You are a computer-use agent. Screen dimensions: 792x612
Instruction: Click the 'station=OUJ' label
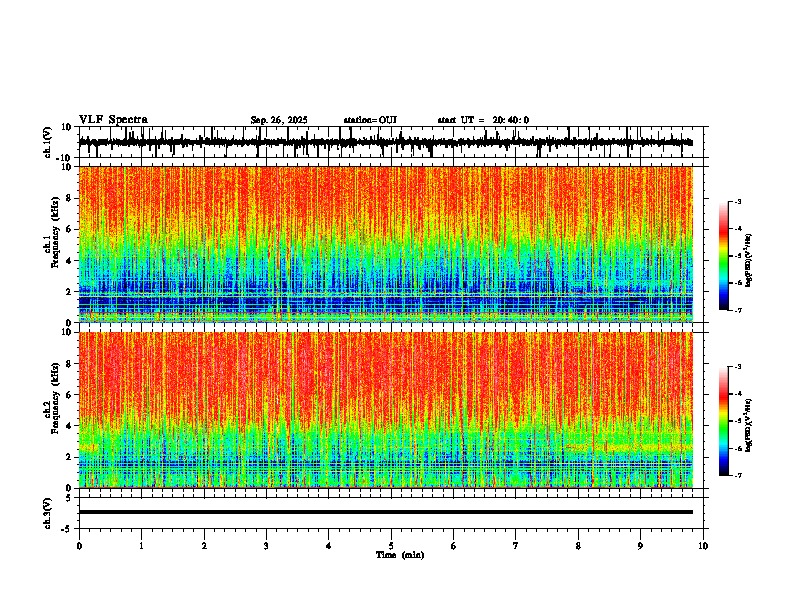click(x=370, y=120)
